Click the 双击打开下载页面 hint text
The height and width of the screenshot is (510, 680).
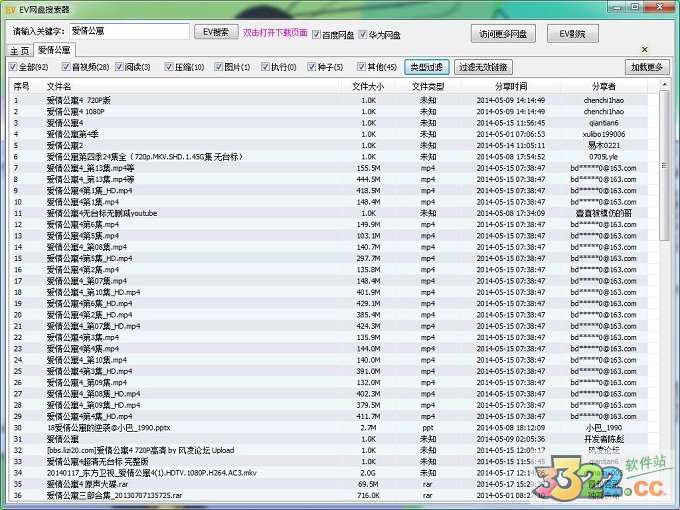pos(275,33)
